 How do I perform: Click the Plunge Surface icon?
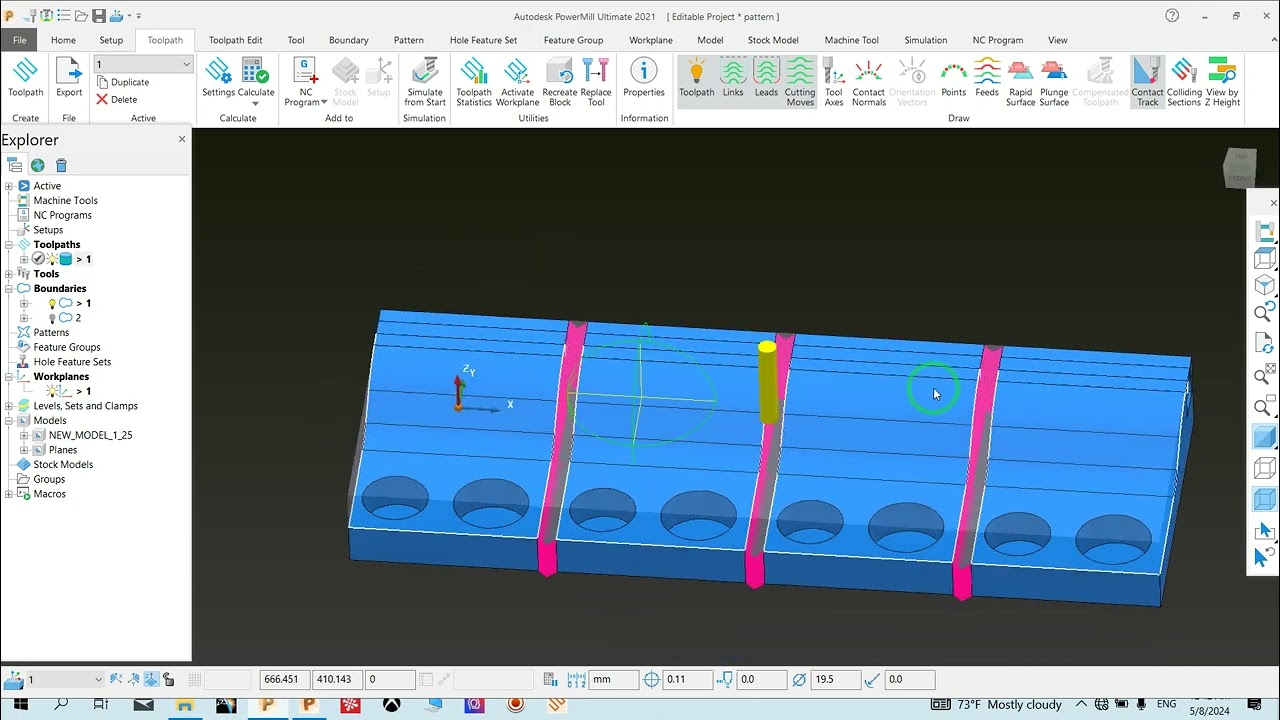click(x=1054, y=72)
